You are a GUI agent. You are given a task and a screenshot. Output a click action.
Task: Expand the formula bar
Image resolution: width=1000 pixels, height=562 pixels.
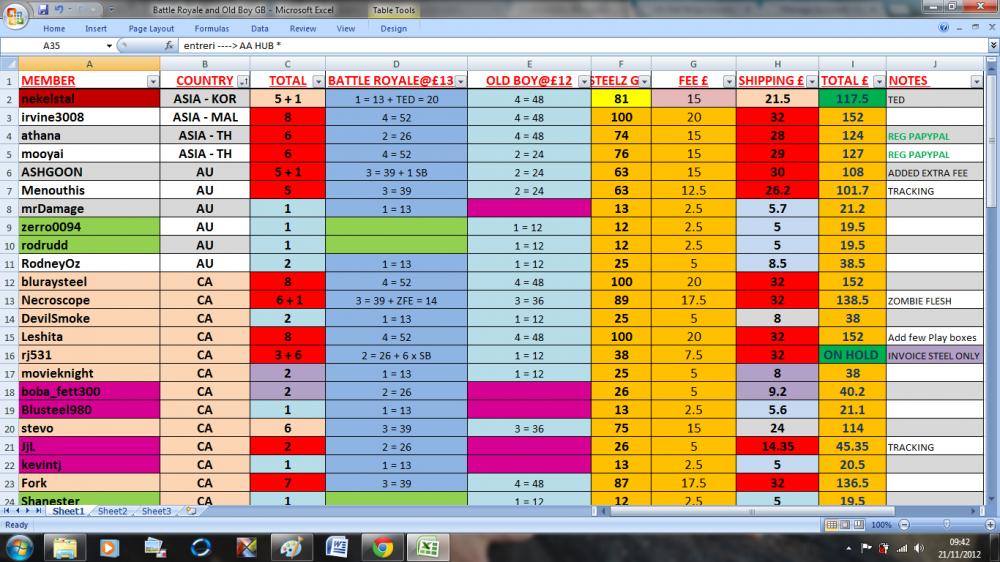(x=993, y=45)
